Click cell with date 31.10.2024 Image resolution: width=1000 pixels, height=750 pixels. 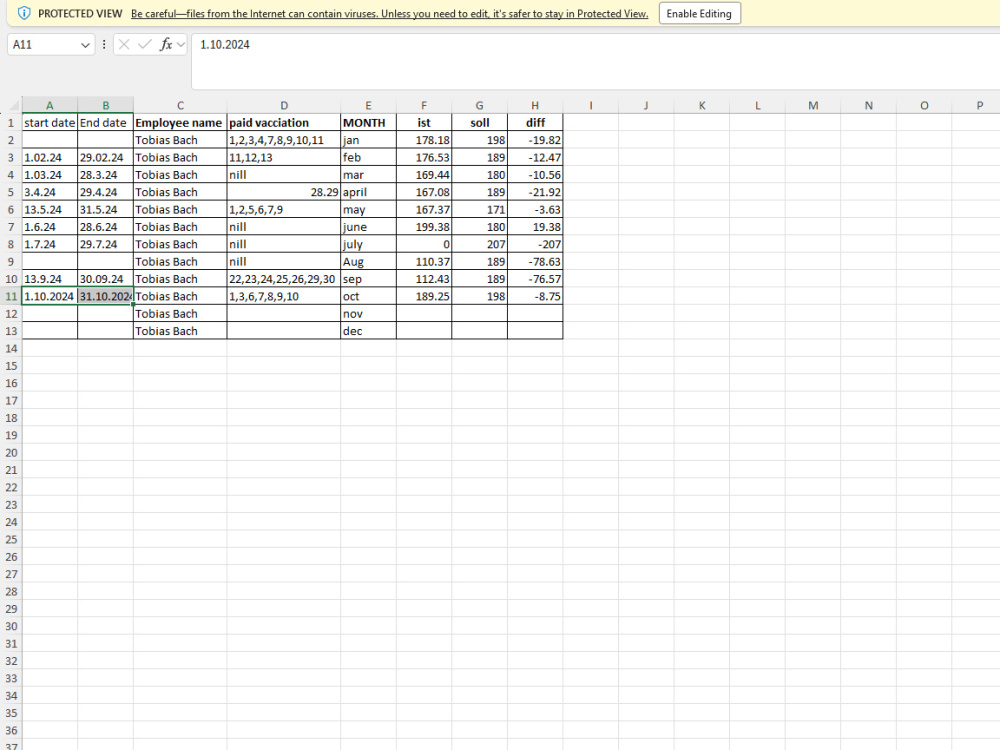(x=105, y=296)
